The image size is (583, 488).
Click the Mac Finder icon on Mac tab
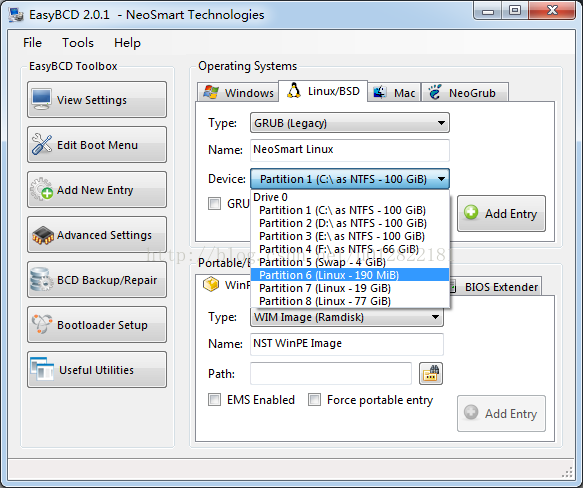[380, 92]
